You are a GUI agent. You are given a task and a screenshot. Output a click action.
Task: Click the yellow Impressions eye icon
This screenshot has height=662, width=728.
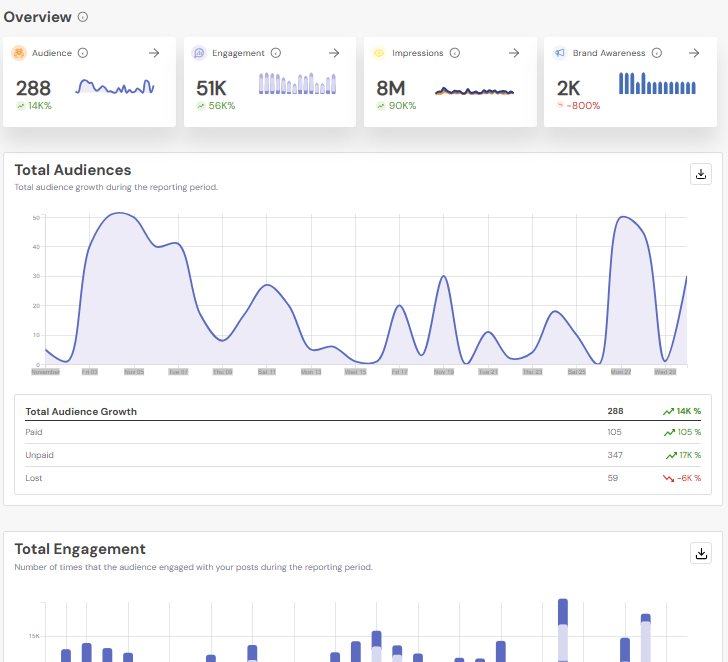[x=379, y=53]
